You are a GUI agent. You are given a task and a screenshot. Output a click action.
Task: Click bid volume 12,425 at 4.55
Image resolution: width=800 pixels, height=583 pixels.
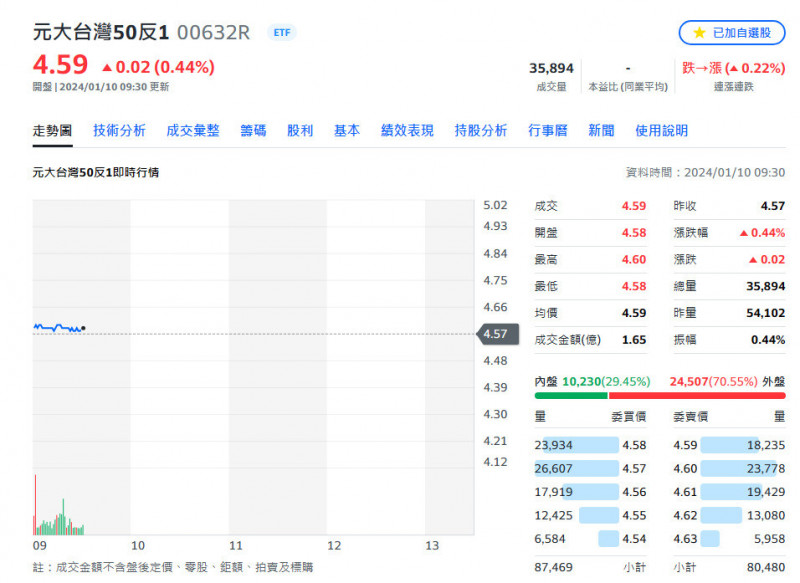coord(553,516)
